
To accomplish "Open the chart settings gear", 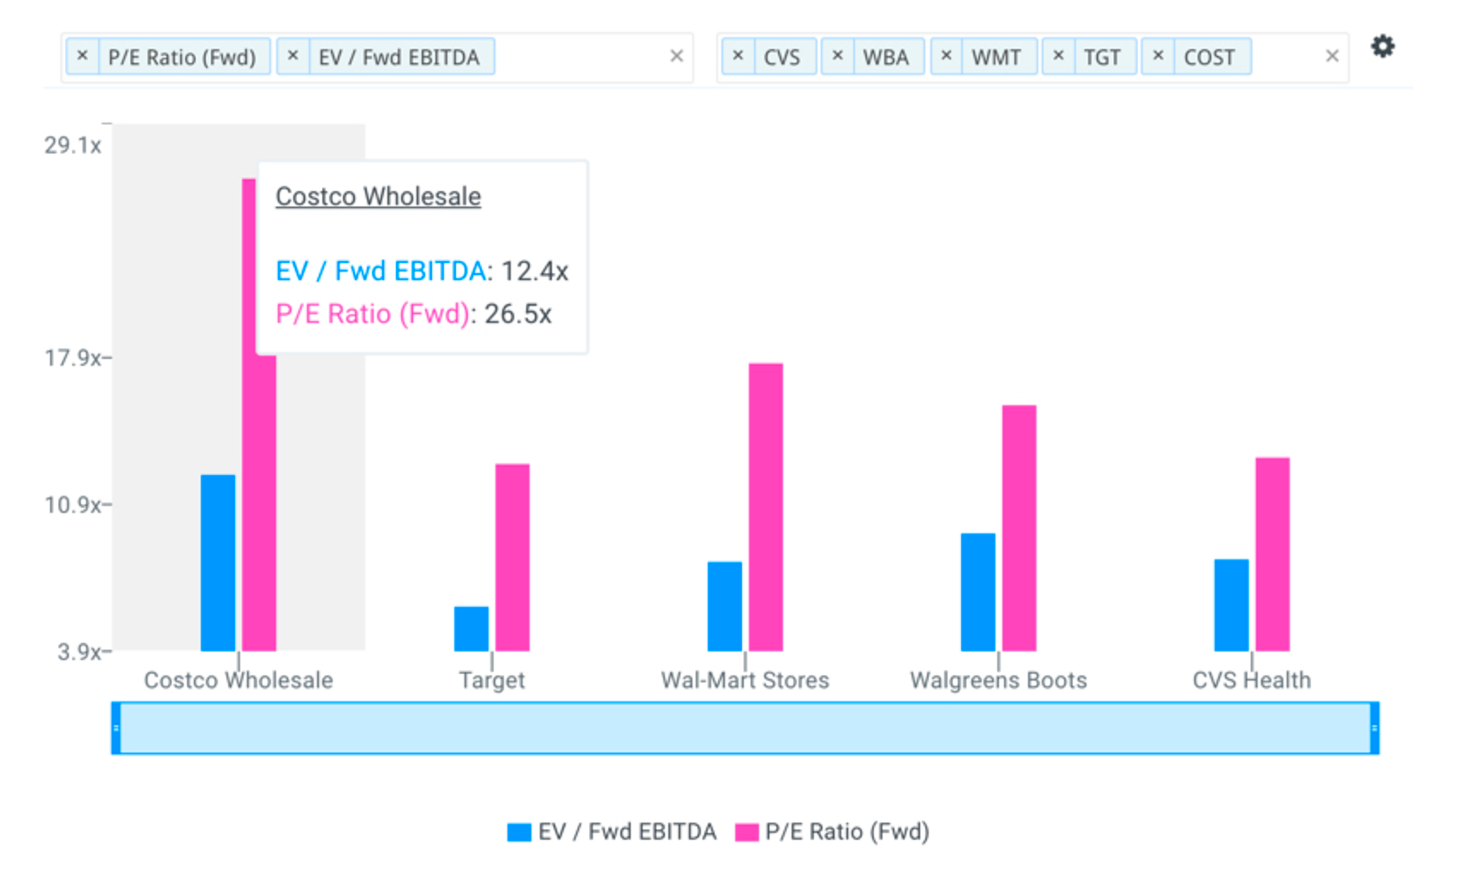I will [x=1382, y=46].
